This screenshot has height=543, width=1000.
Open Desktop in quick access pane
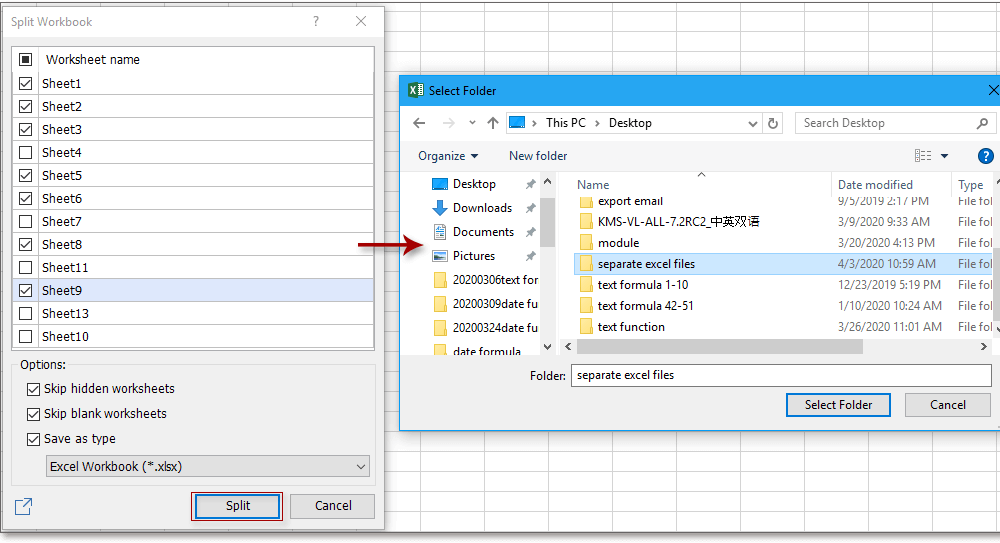coord(474,184)
